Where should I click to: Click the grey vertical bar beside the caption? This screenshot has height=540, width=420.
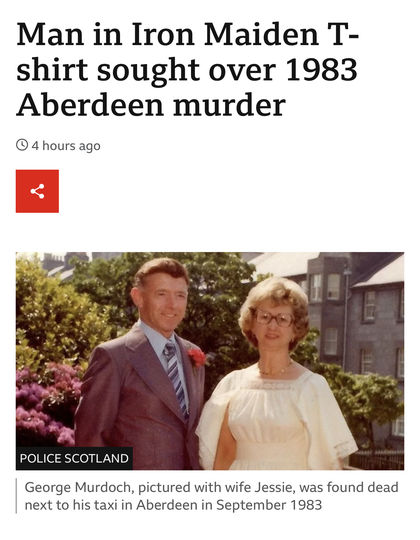pyautogui.click(x=17, y=496)
